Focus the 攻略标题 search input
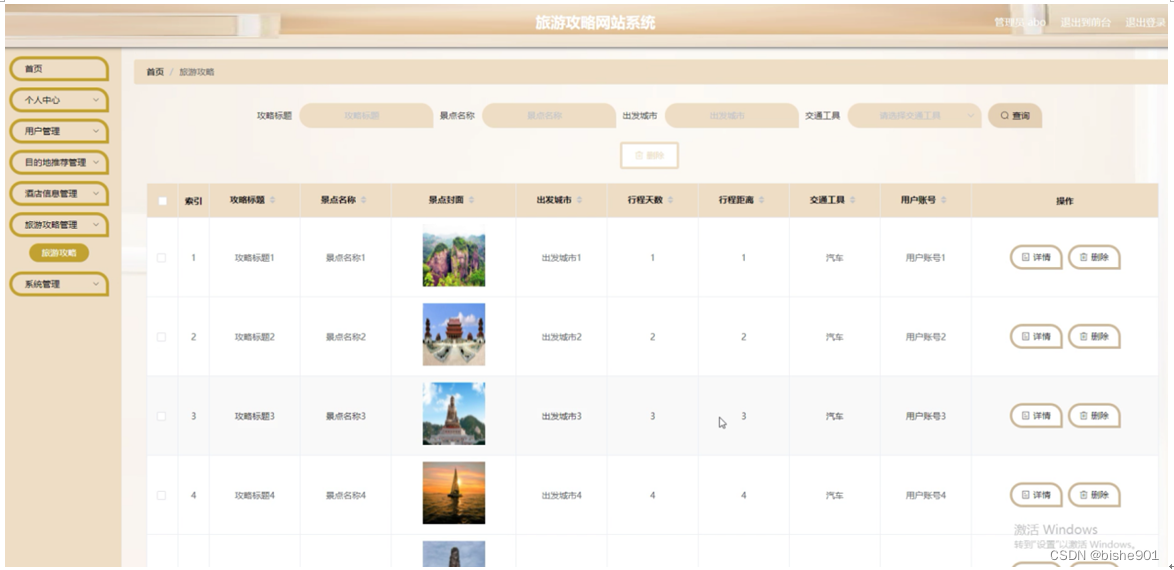Image resolution: width=1174 pixels, height=570 pixels. (x=366, y=116)
